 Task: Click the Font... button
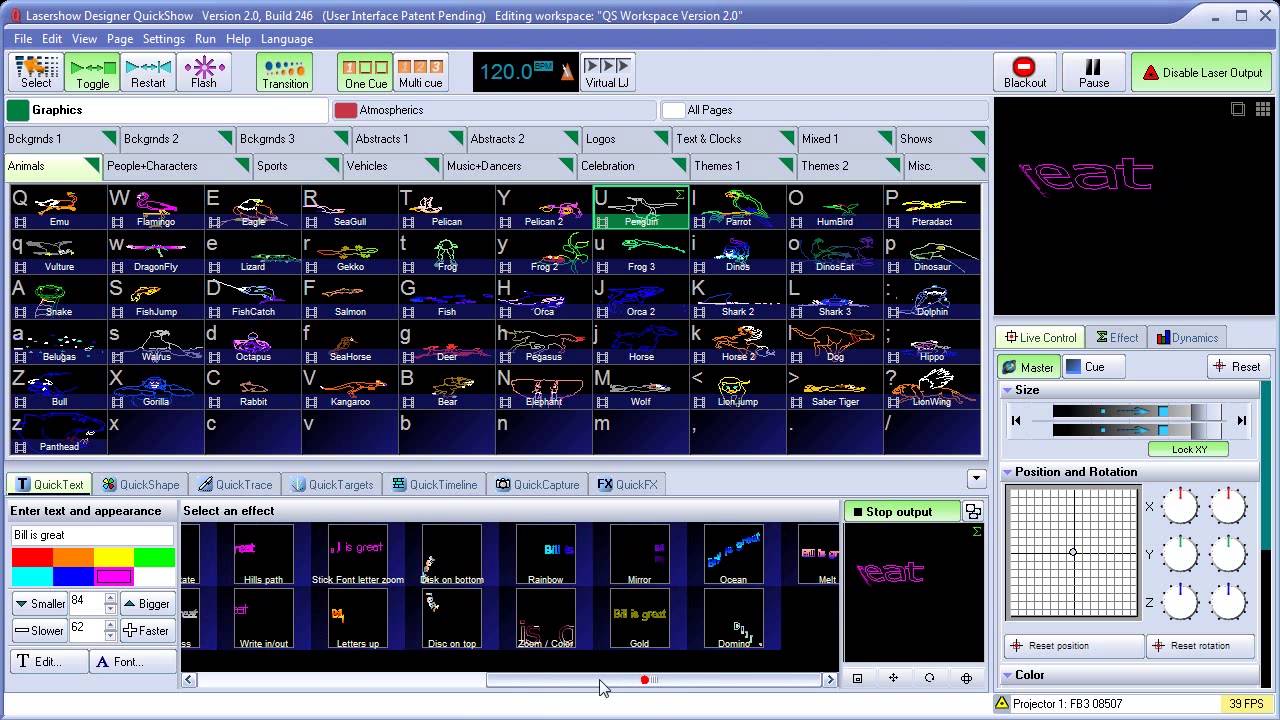133,662
